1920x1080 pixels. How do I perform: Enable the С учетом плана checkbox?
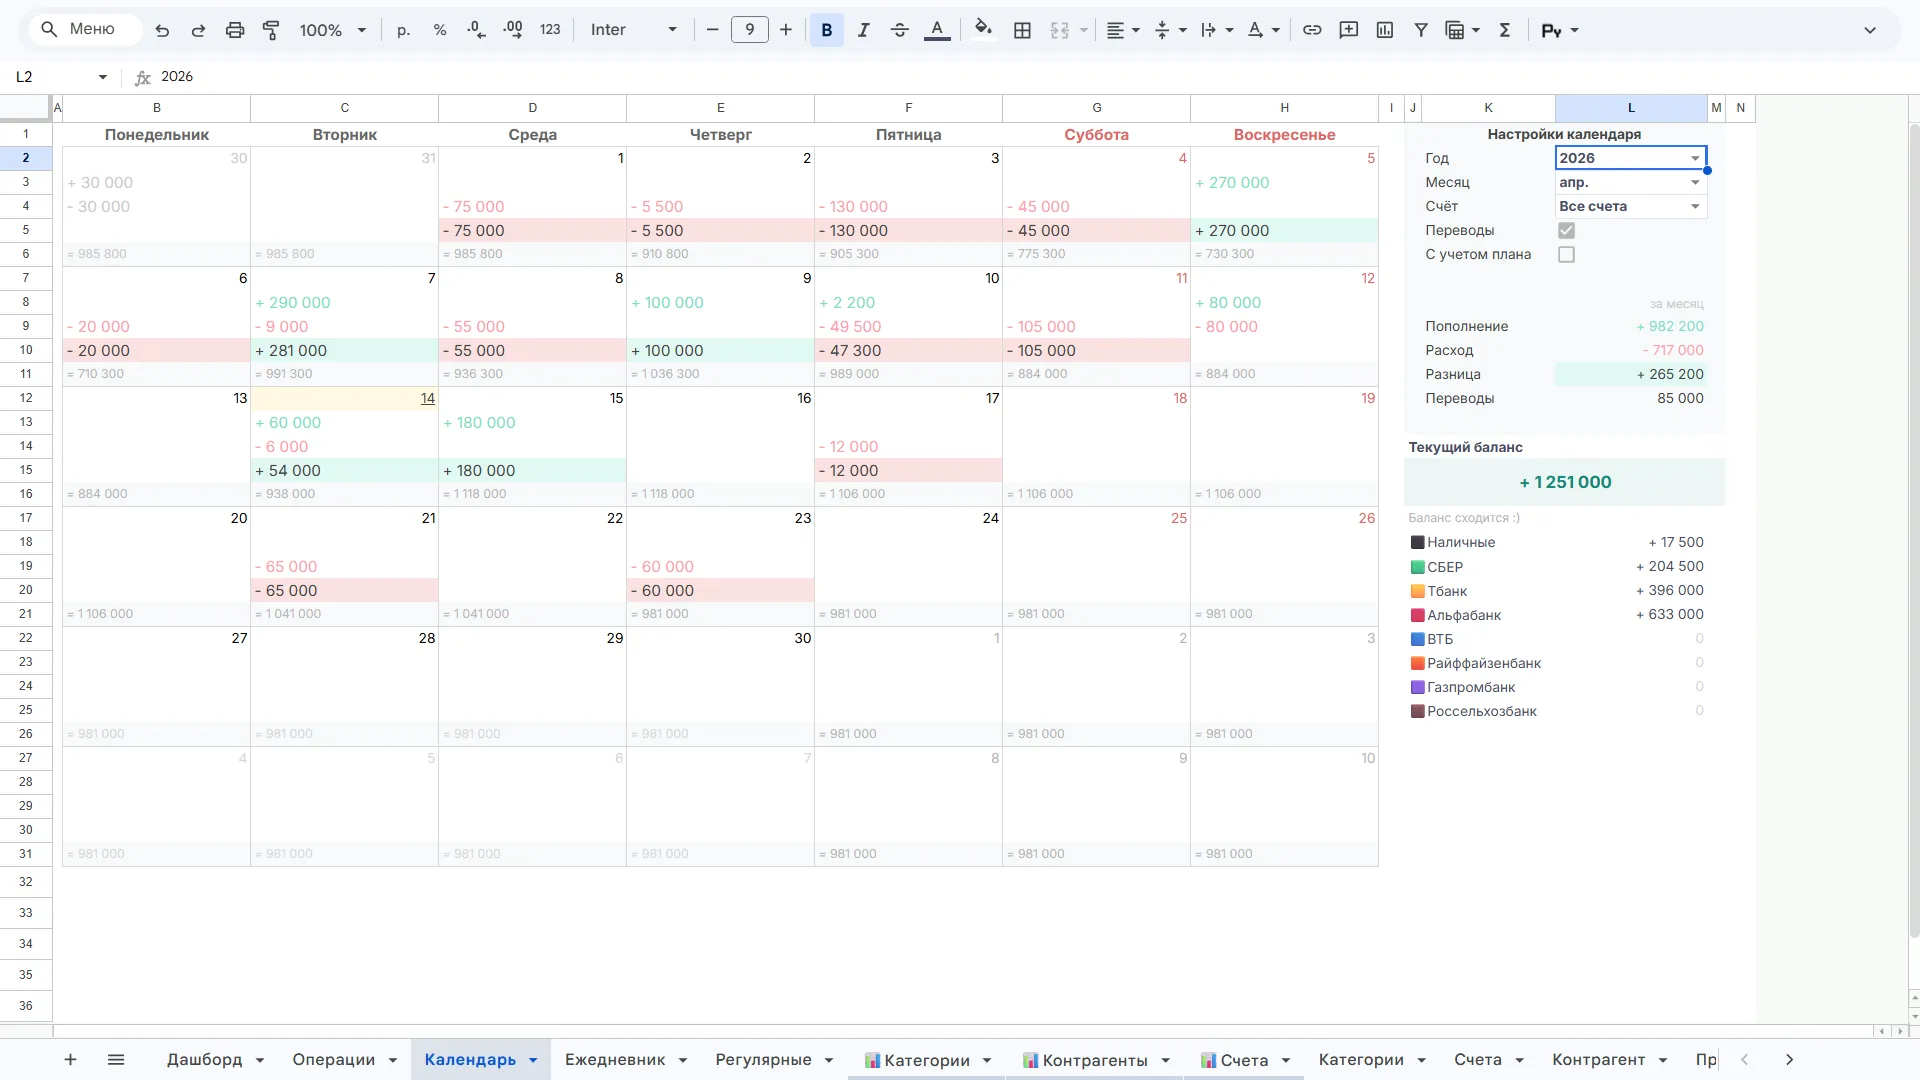click(1566, 254)
